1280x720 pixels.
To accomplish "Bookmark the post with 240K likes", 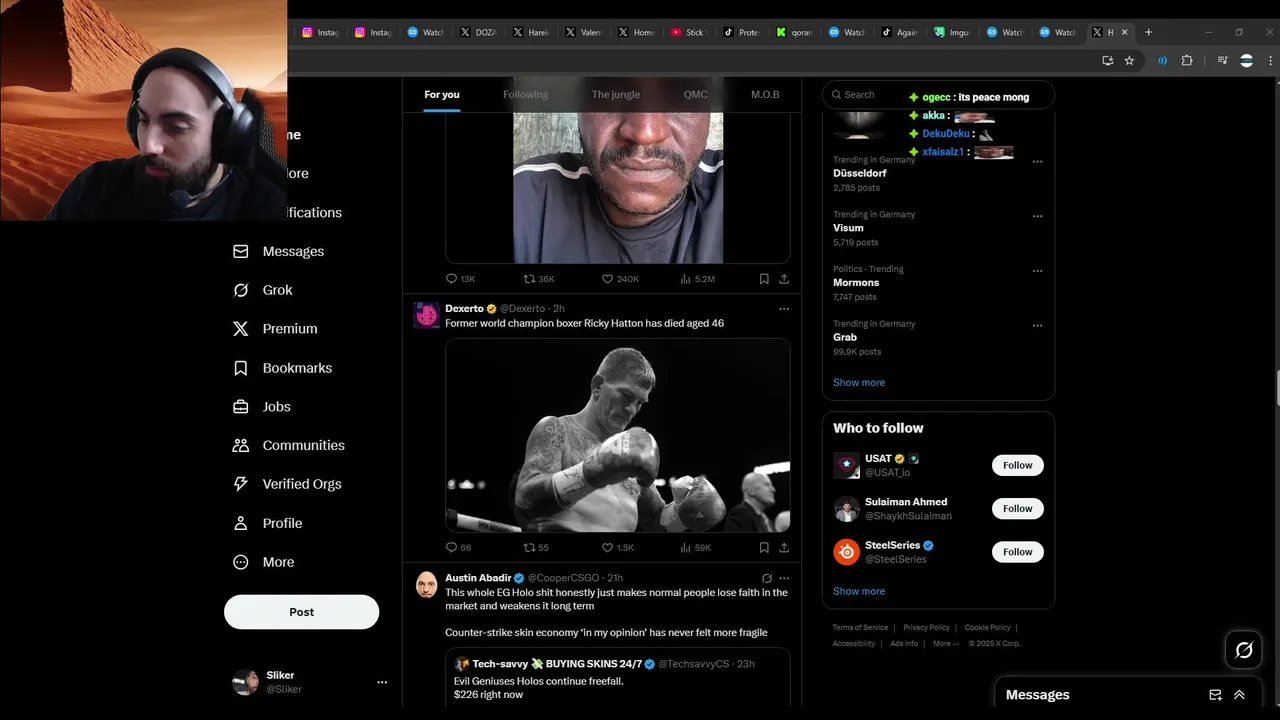I will (764, 279).
